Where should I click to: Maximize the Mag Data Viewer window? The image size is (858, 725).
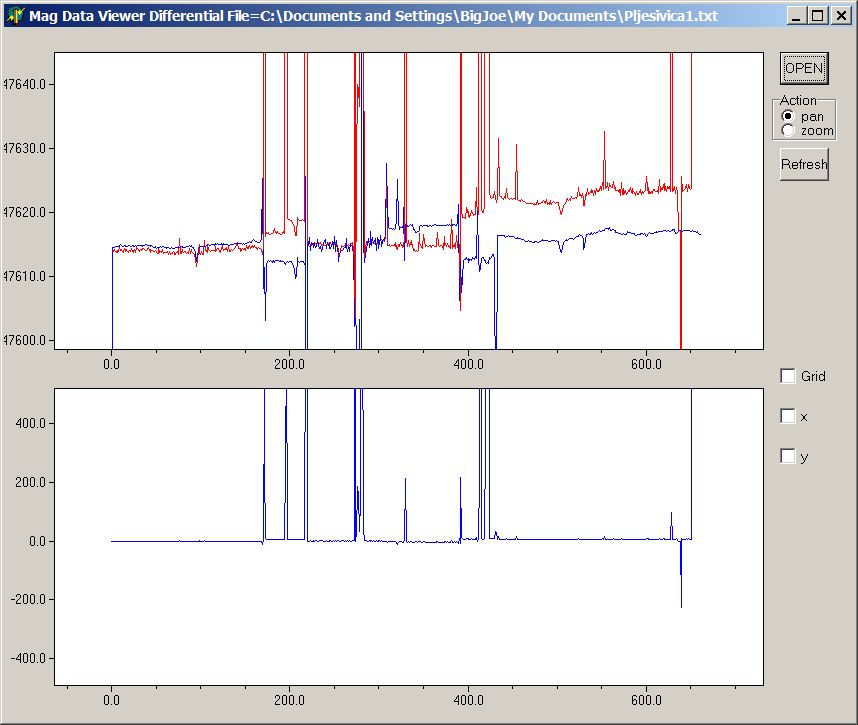[x=817, y=16]
